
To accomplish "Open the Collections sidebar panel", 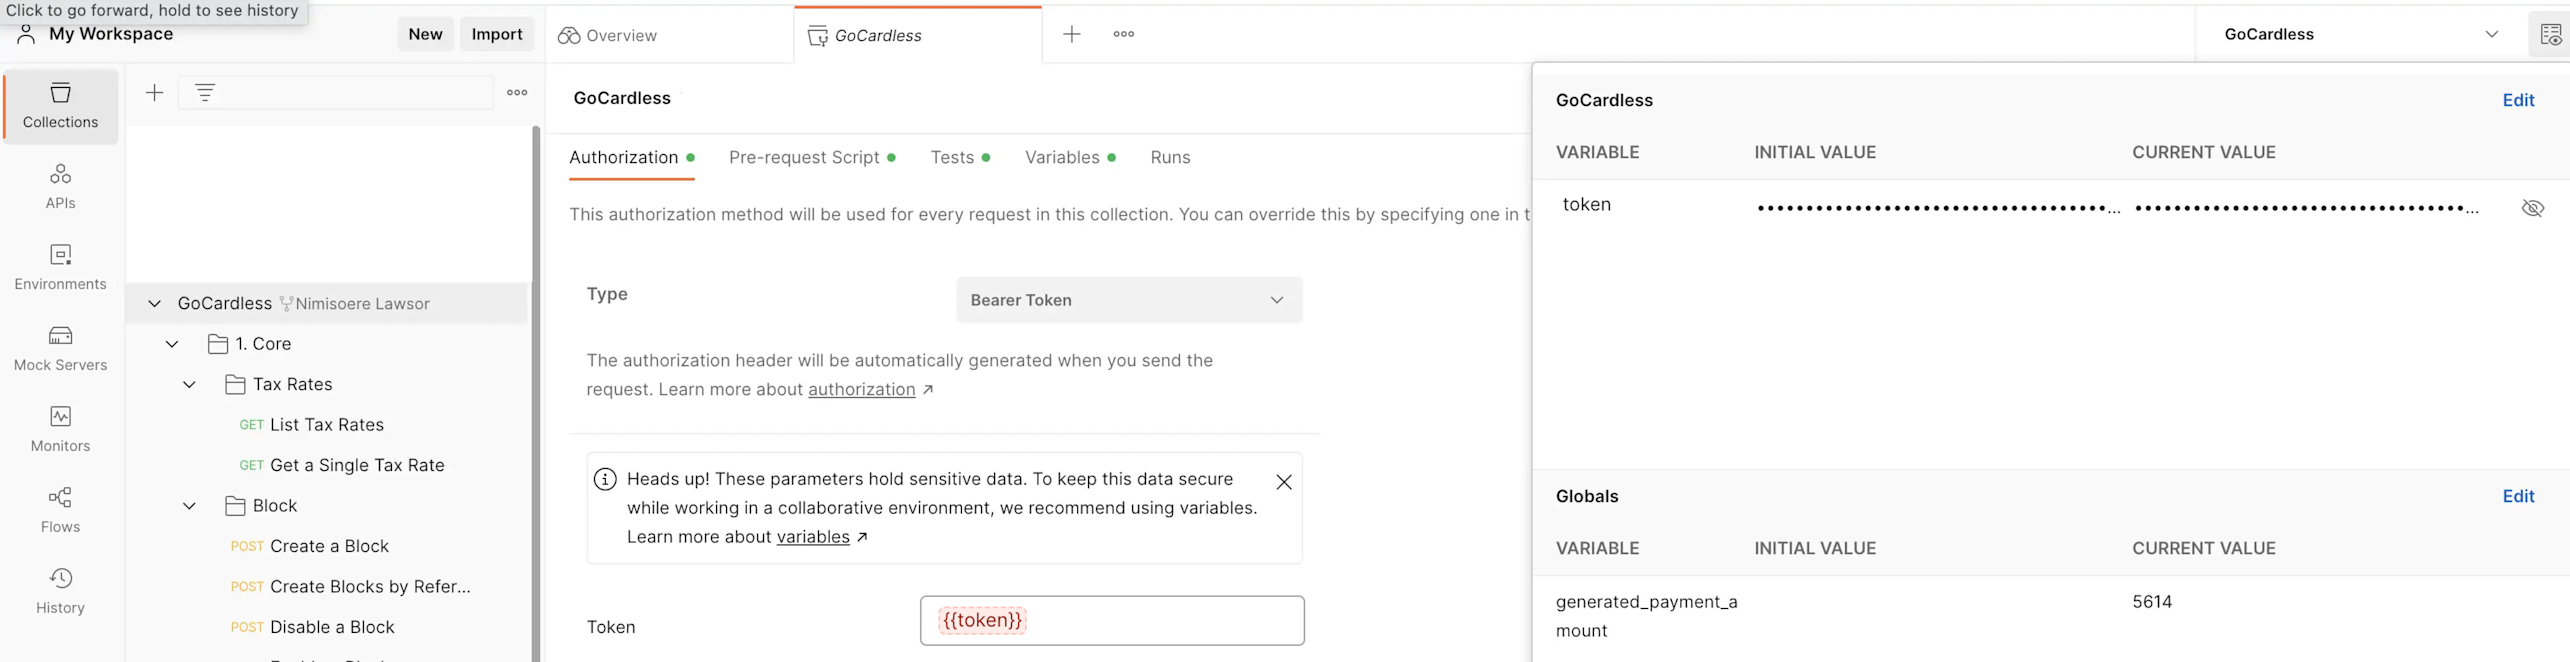I will (x=60, y=105).
